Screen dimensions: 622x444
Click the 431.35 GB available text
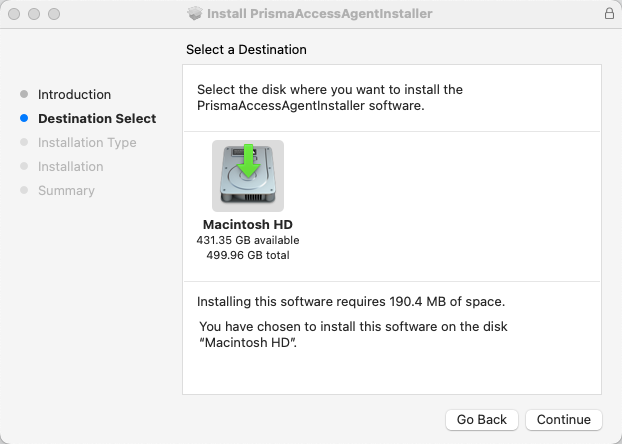click(247, 240)
